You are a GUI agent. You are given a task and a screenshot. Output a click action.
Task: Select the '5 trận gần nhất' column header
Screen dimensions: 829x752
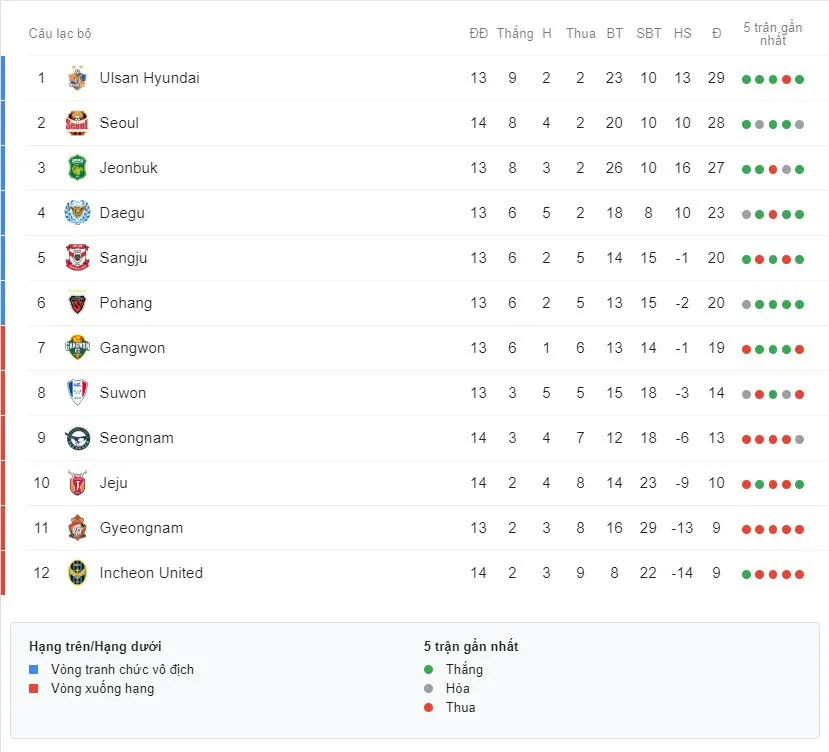coord(772,34)
